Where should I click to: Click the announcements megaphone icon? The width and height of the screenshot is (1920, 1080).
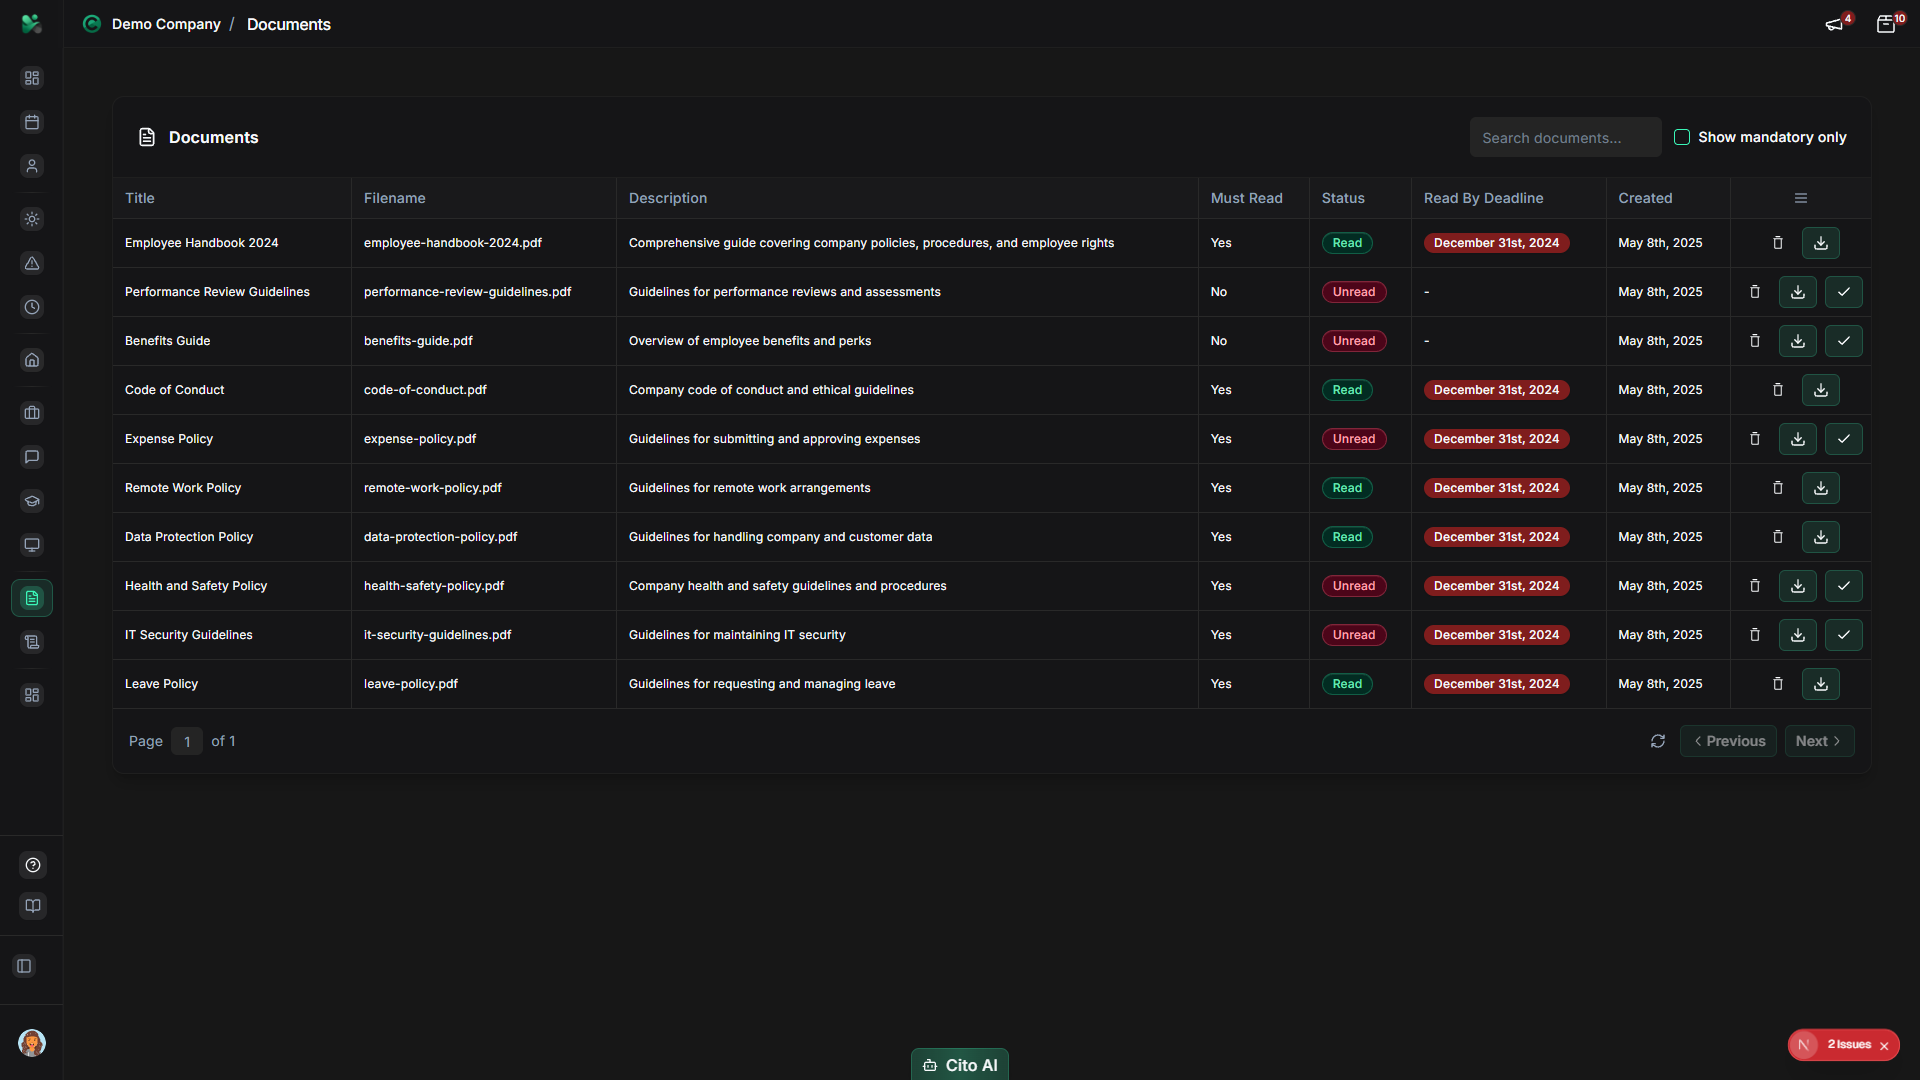pos(1834,24)
